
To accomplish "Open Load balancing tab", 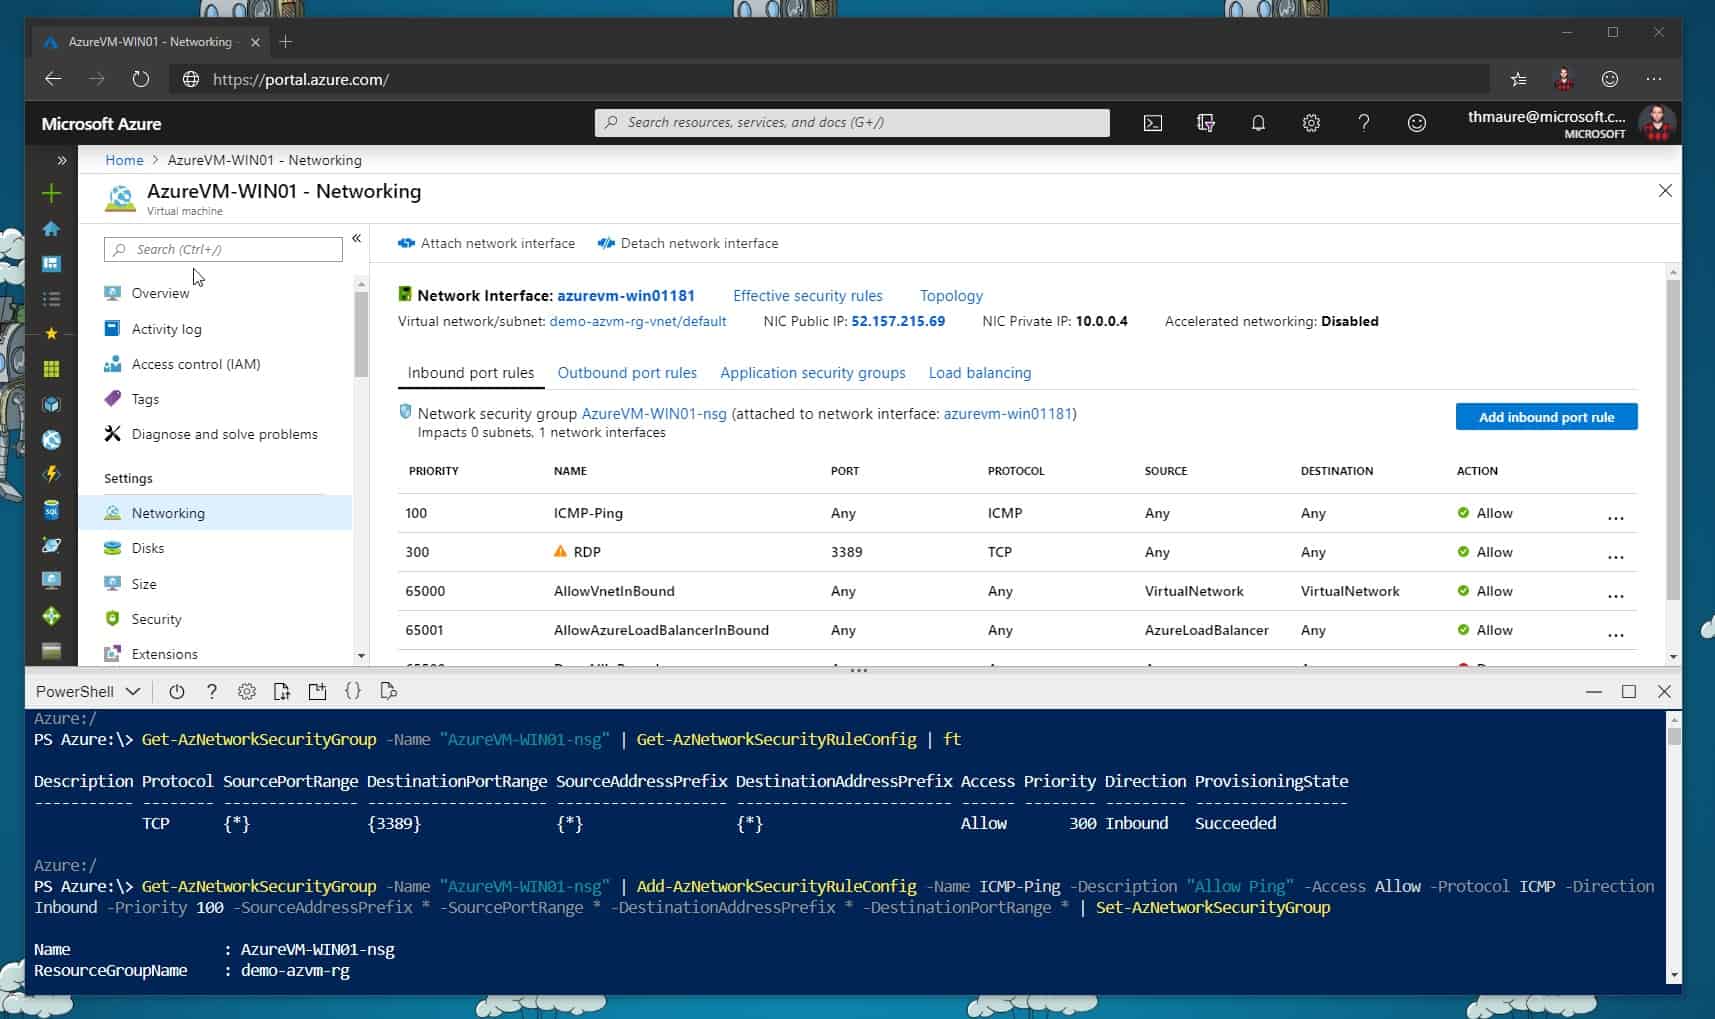I will click(x=979, y=372).
